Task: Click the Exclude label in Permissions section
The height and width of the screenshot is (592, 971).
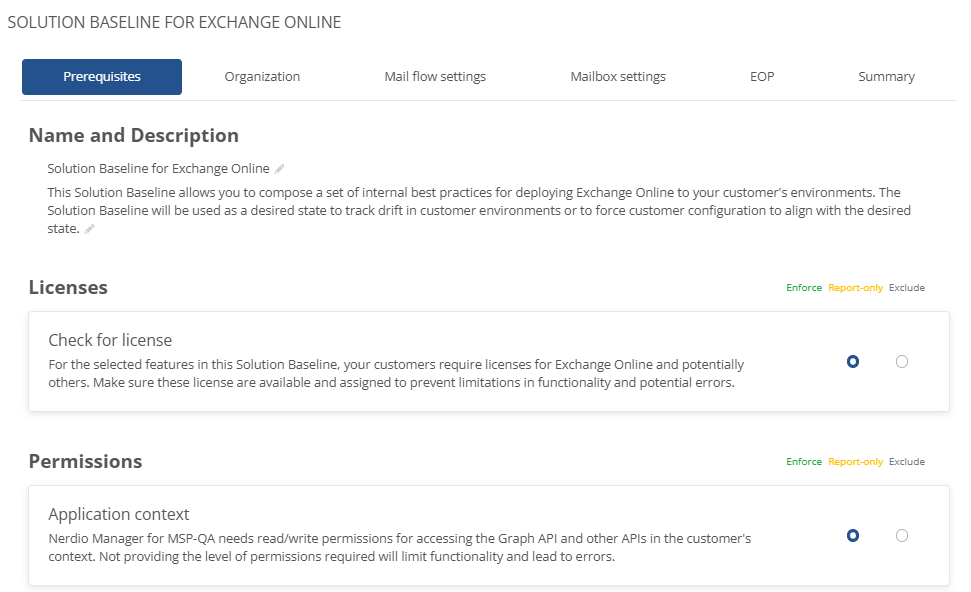Action: click(x=907, y=462)
